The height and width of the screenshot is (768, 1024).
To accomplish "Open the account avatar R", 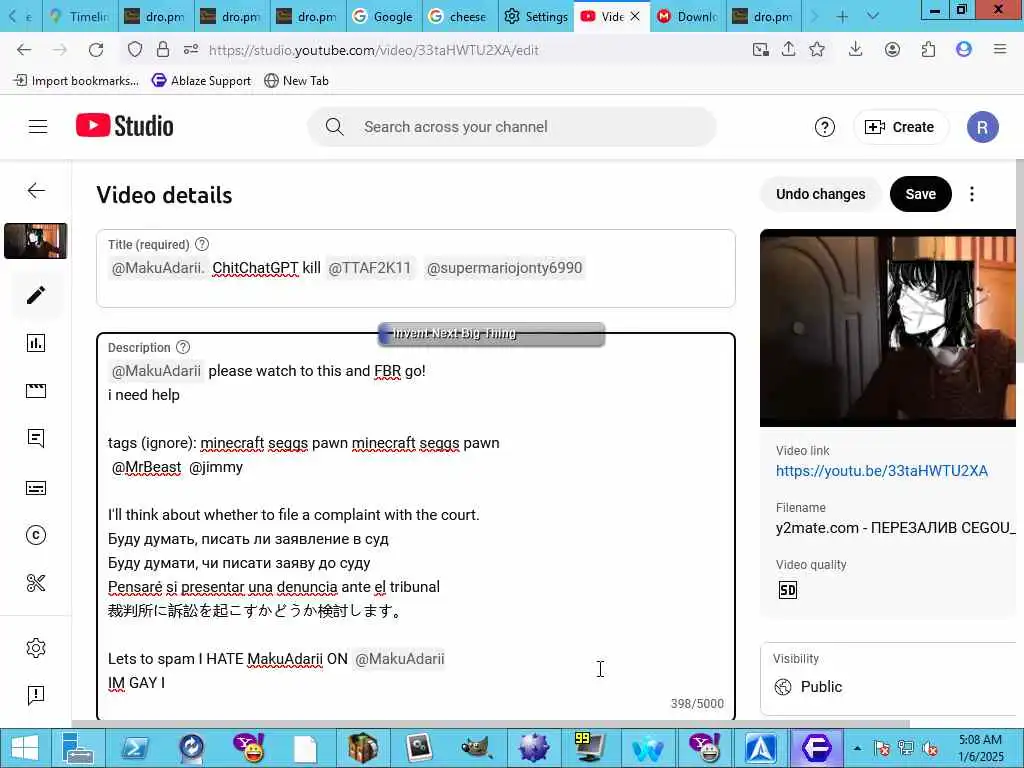I will (x=982, y=127).
